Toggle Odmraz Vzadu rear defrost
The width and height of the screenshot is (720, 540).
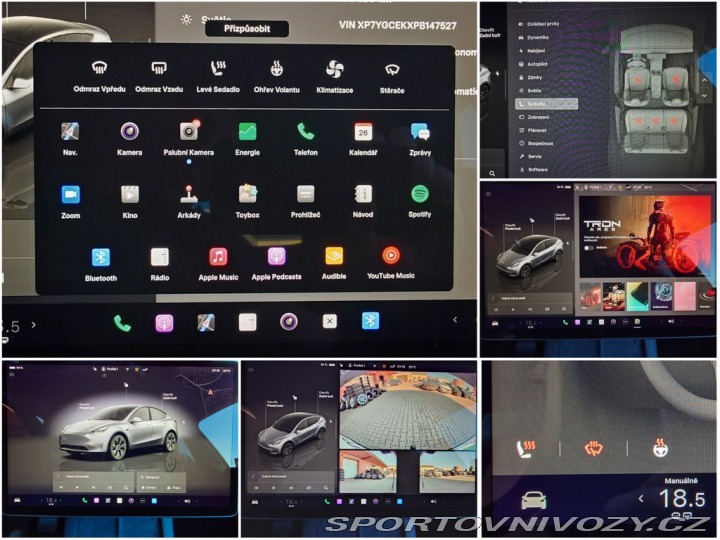[159, 68]
